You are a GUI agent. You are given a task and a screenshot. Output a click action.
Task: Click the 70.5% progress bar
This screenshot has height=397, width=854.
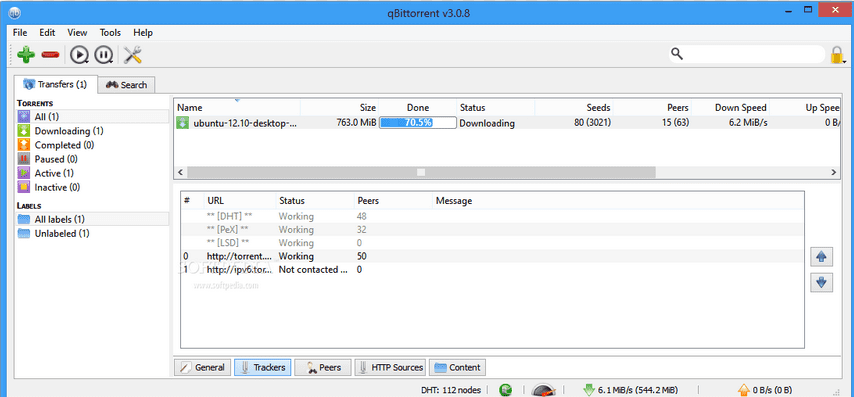pos(418,123)
